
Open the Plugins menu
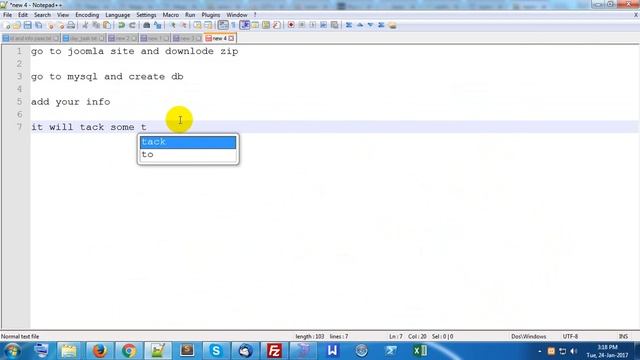(x=211, y=15)
